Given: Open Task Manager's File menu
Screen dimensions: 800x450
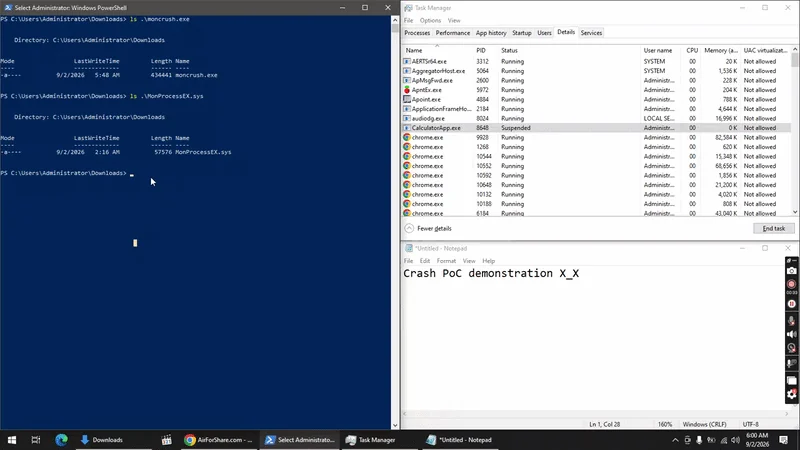Looking at the screenshot, I should [409, 20].
